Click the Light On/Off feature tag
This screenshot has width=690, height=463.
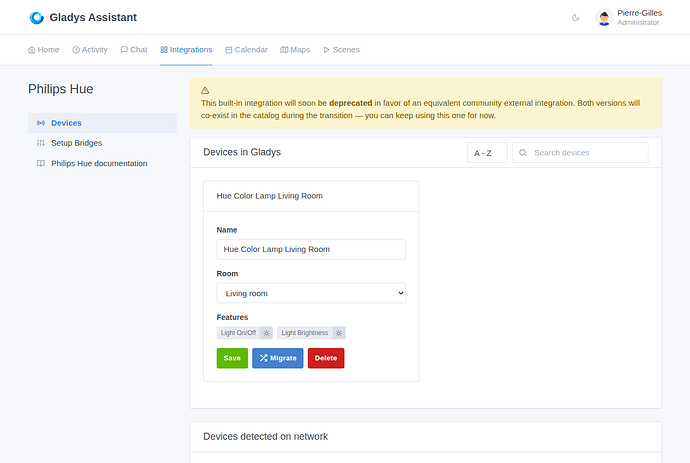[238, 333]
